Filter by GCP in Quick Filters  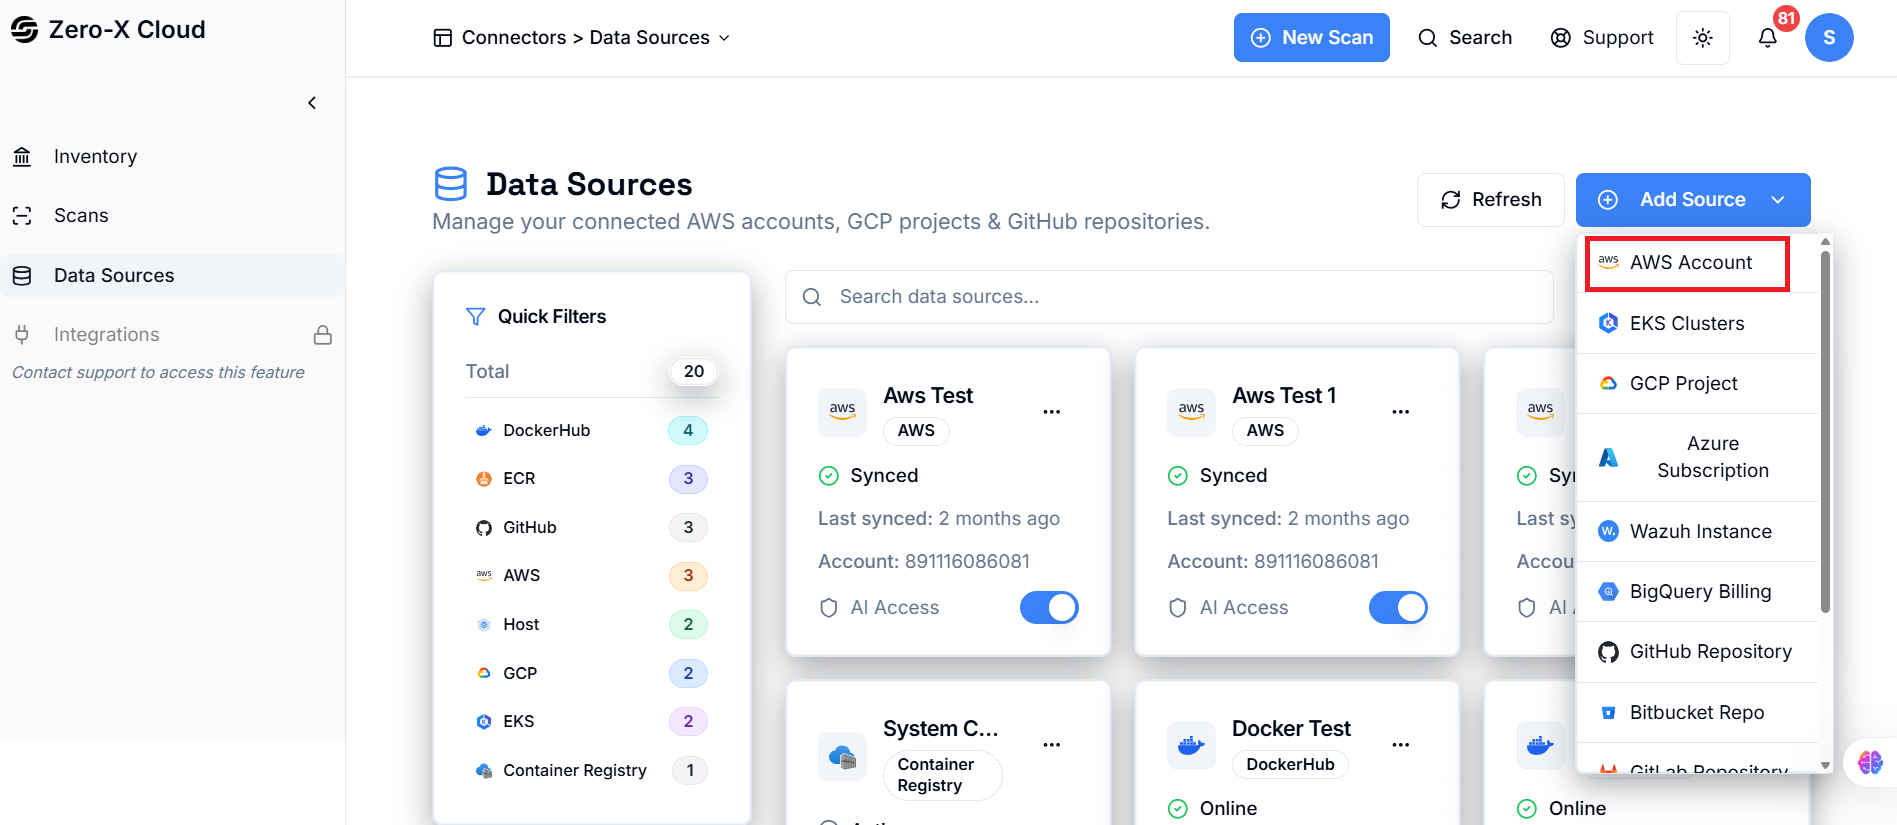pos(590,674)
